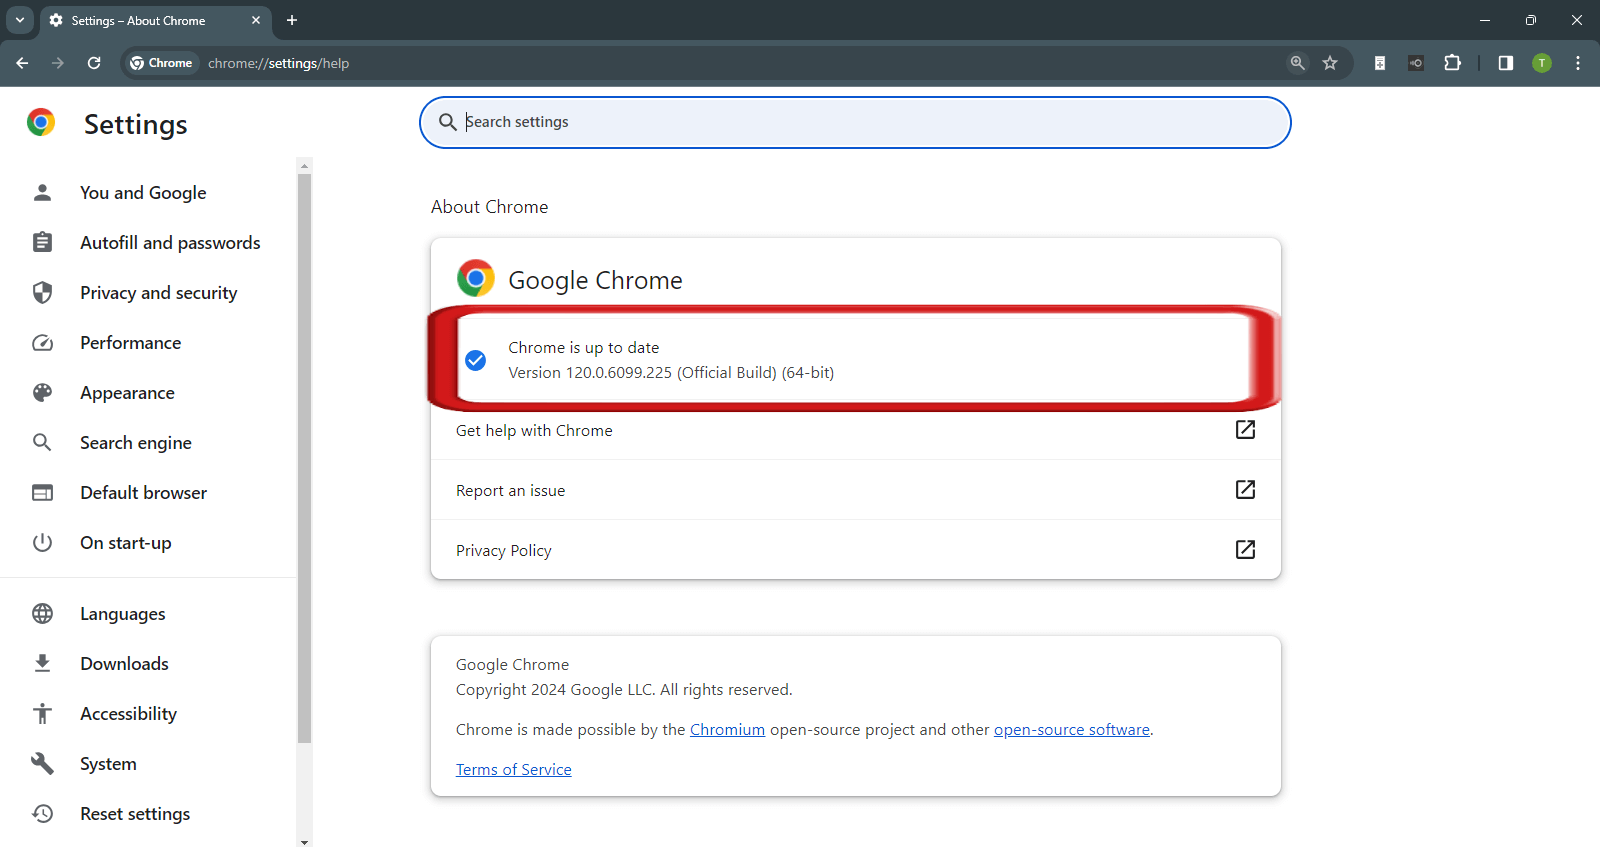Open a new tab with plus button
This screenshot has height=847, width=1600.
tap(292, 20)
